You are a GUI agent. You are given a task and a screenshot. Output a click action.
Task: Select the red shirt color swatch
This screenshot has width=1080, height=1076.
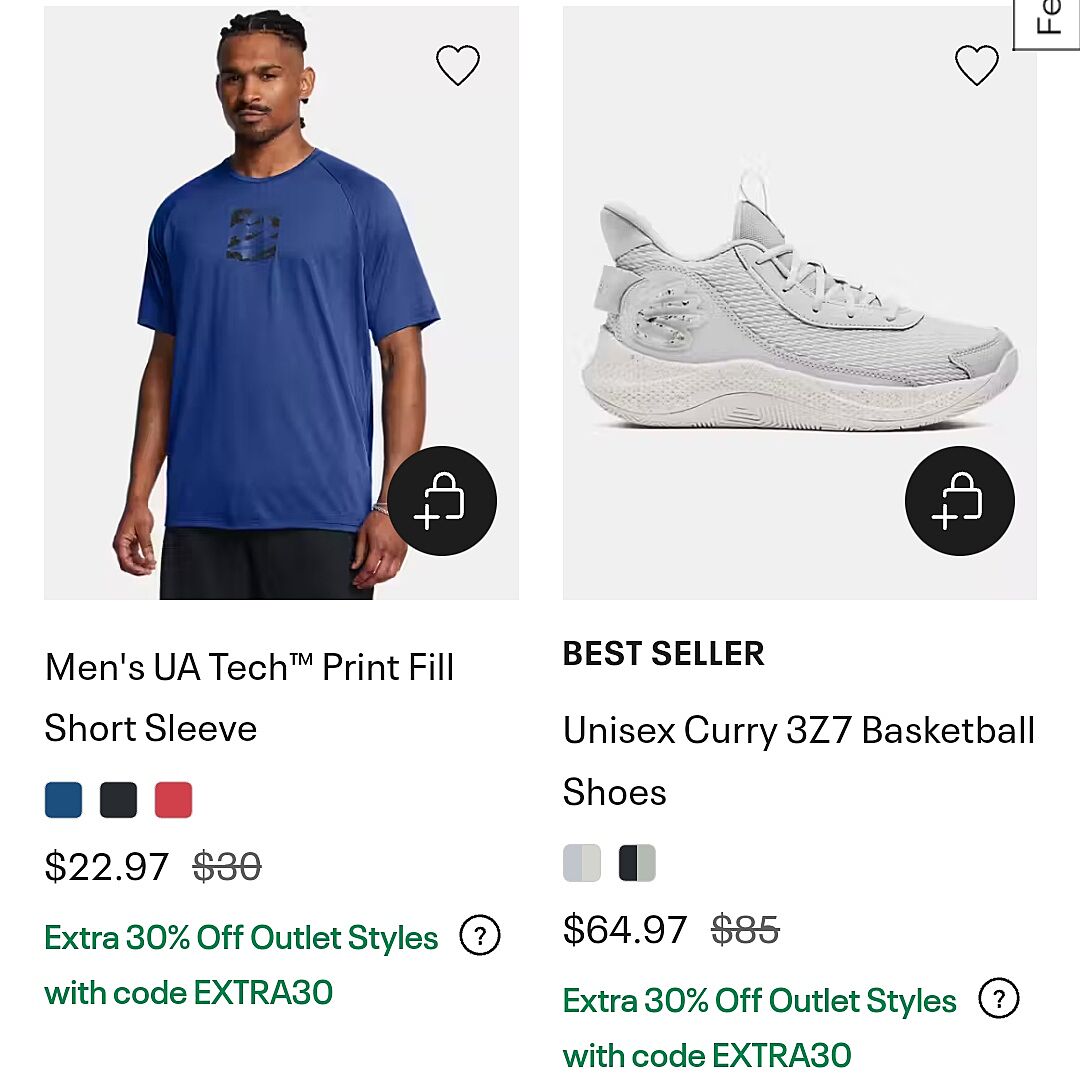(x=173, y=800)
